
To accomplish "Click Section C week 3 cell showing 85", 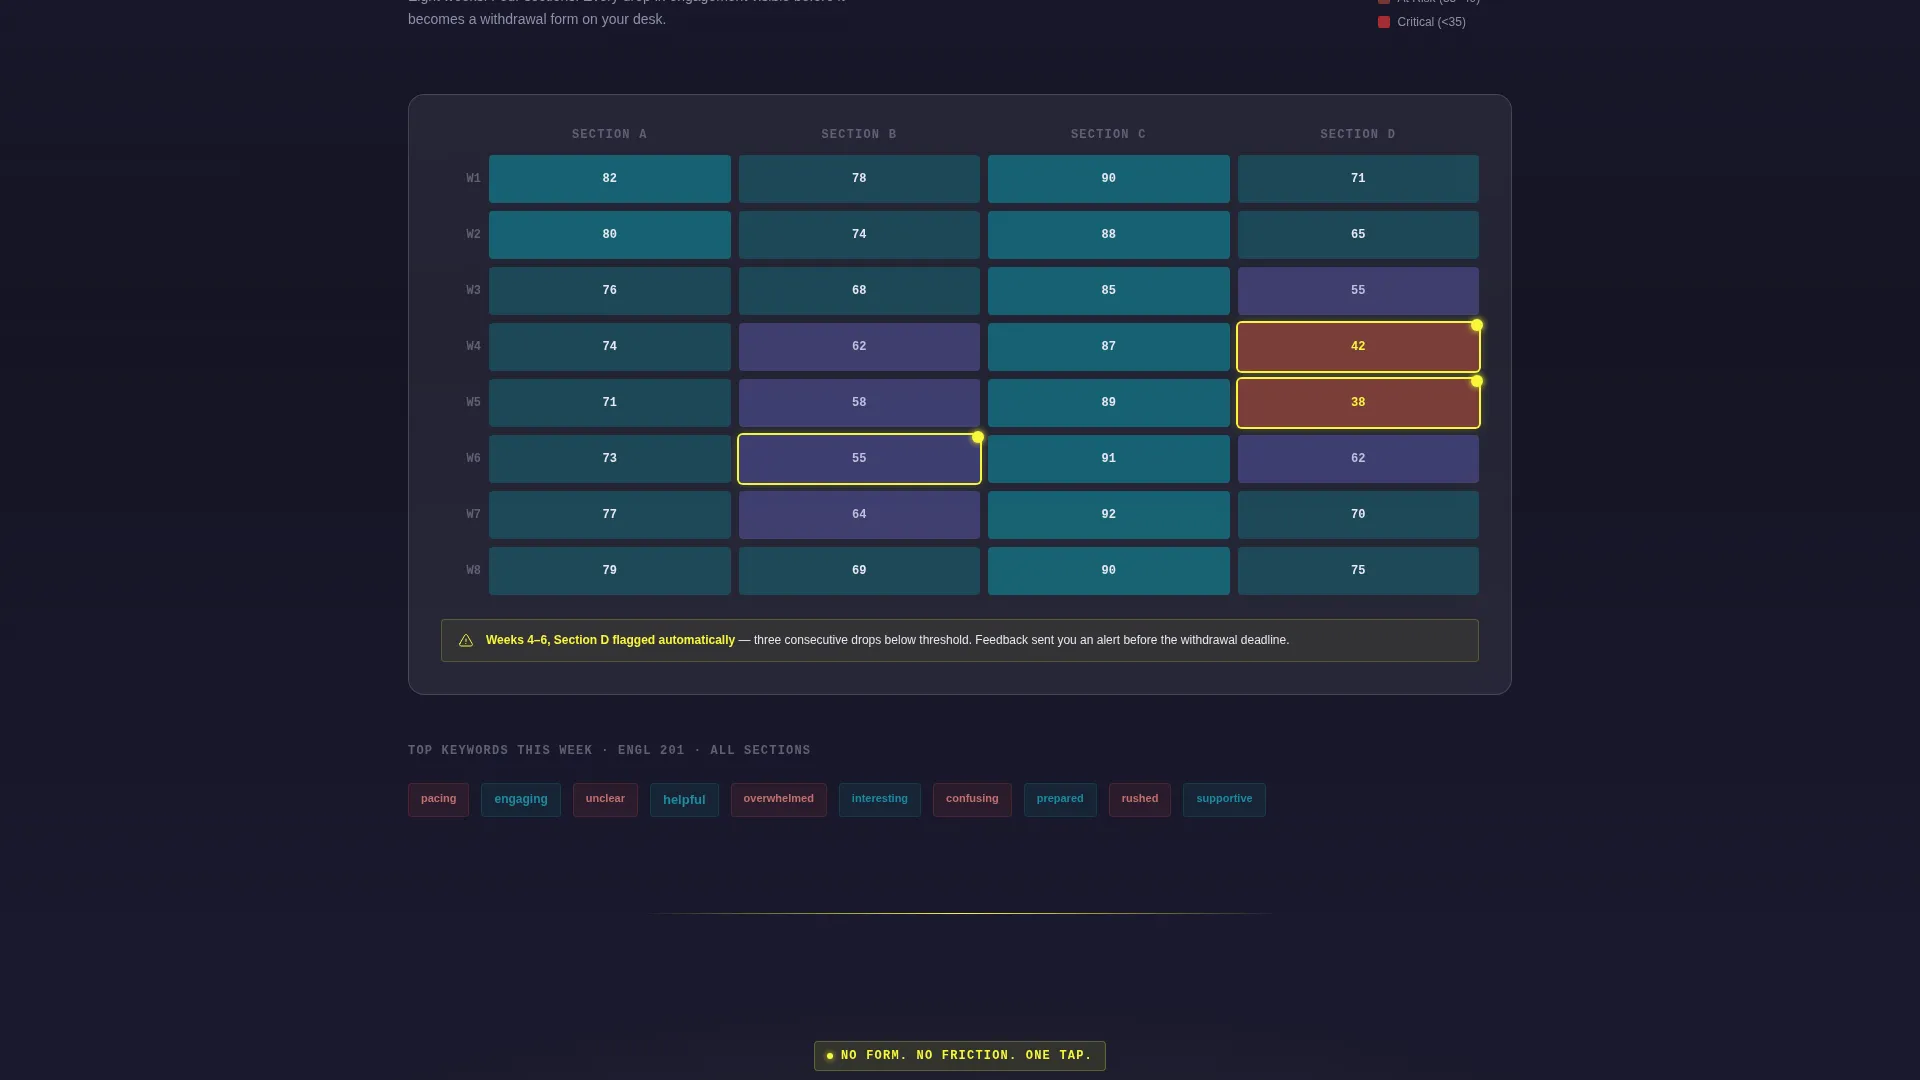I will (x=1109, y=291).
